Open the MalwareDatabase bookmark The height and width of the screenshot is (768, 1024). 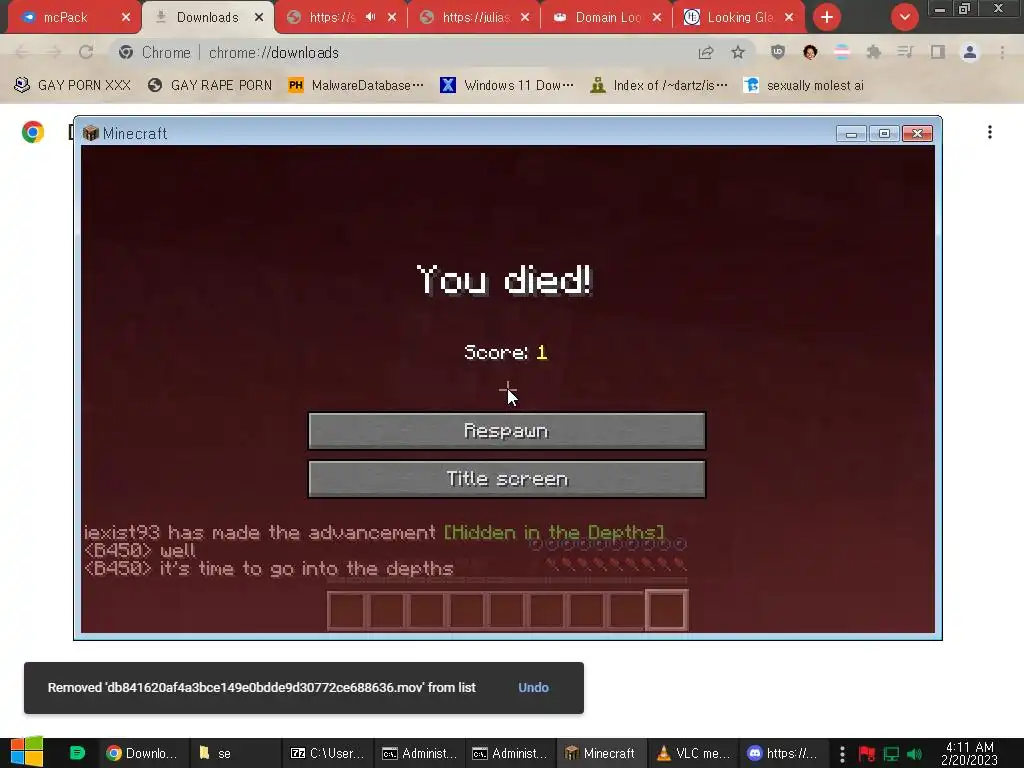[x=357, y=85]
